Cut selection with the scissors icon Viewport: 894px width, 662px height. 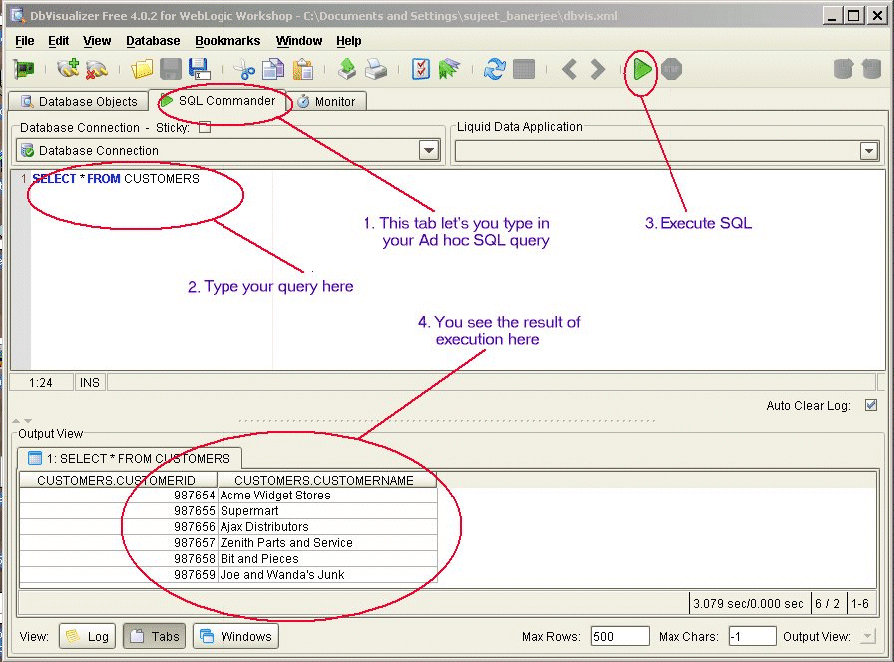point(245,70)
